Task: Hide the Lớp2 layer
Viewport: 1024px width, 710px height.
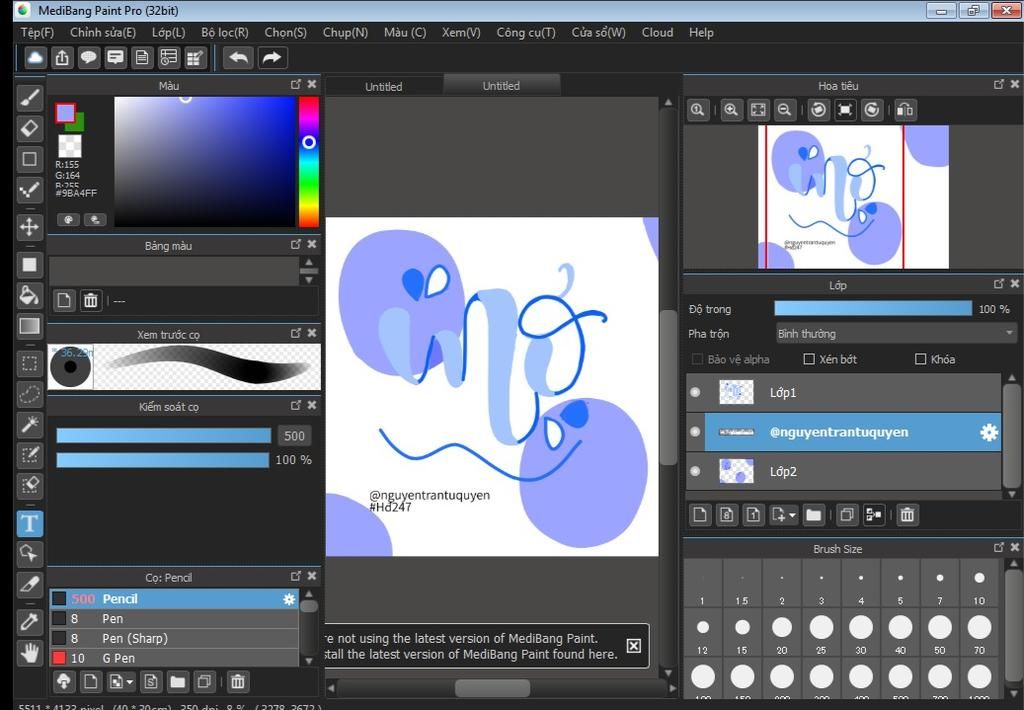Action: [695, 471]
